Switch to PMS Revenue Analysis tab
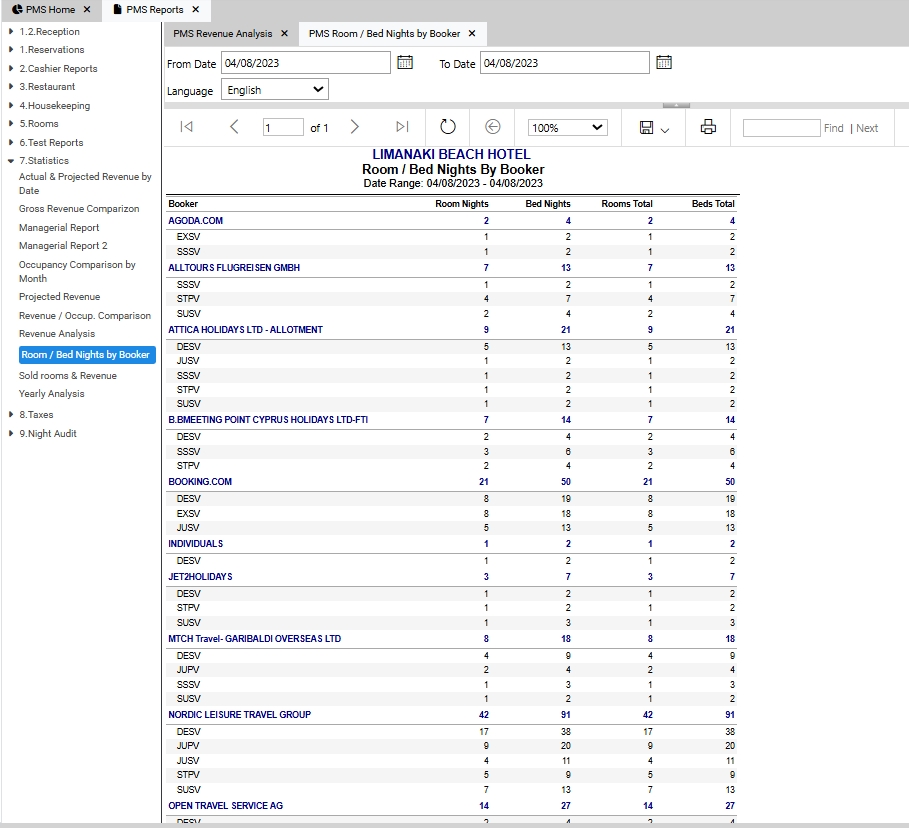Image resolution: width=909 pixels, height=828 pixels. [223, 34]
